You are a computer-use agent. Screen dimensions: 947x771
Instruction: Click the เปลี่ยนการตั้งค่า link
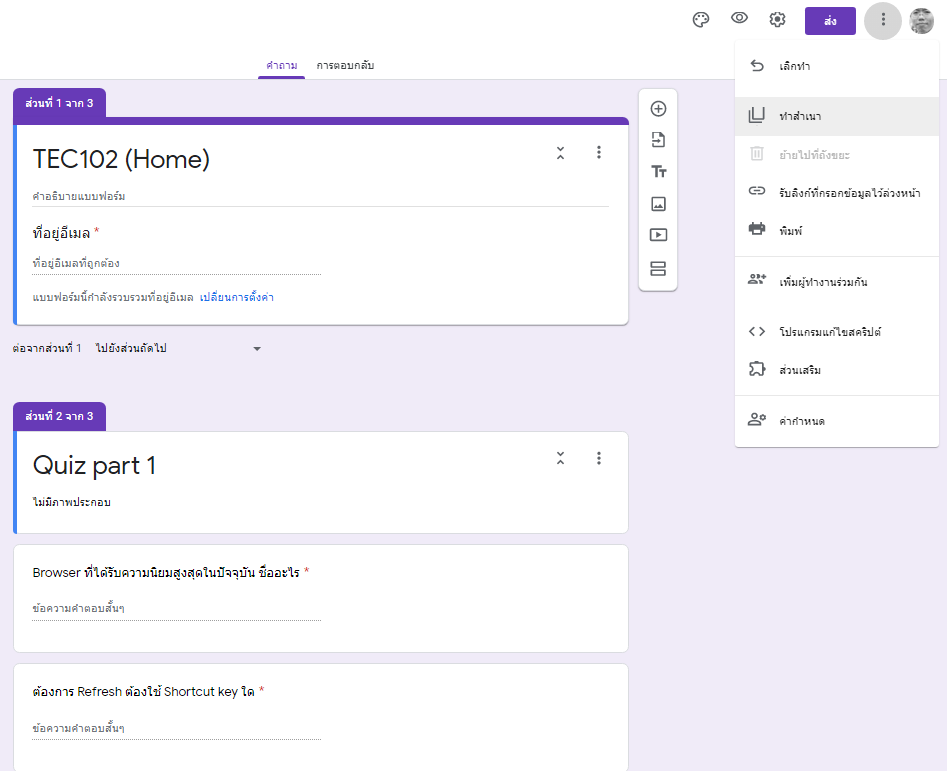237,298
